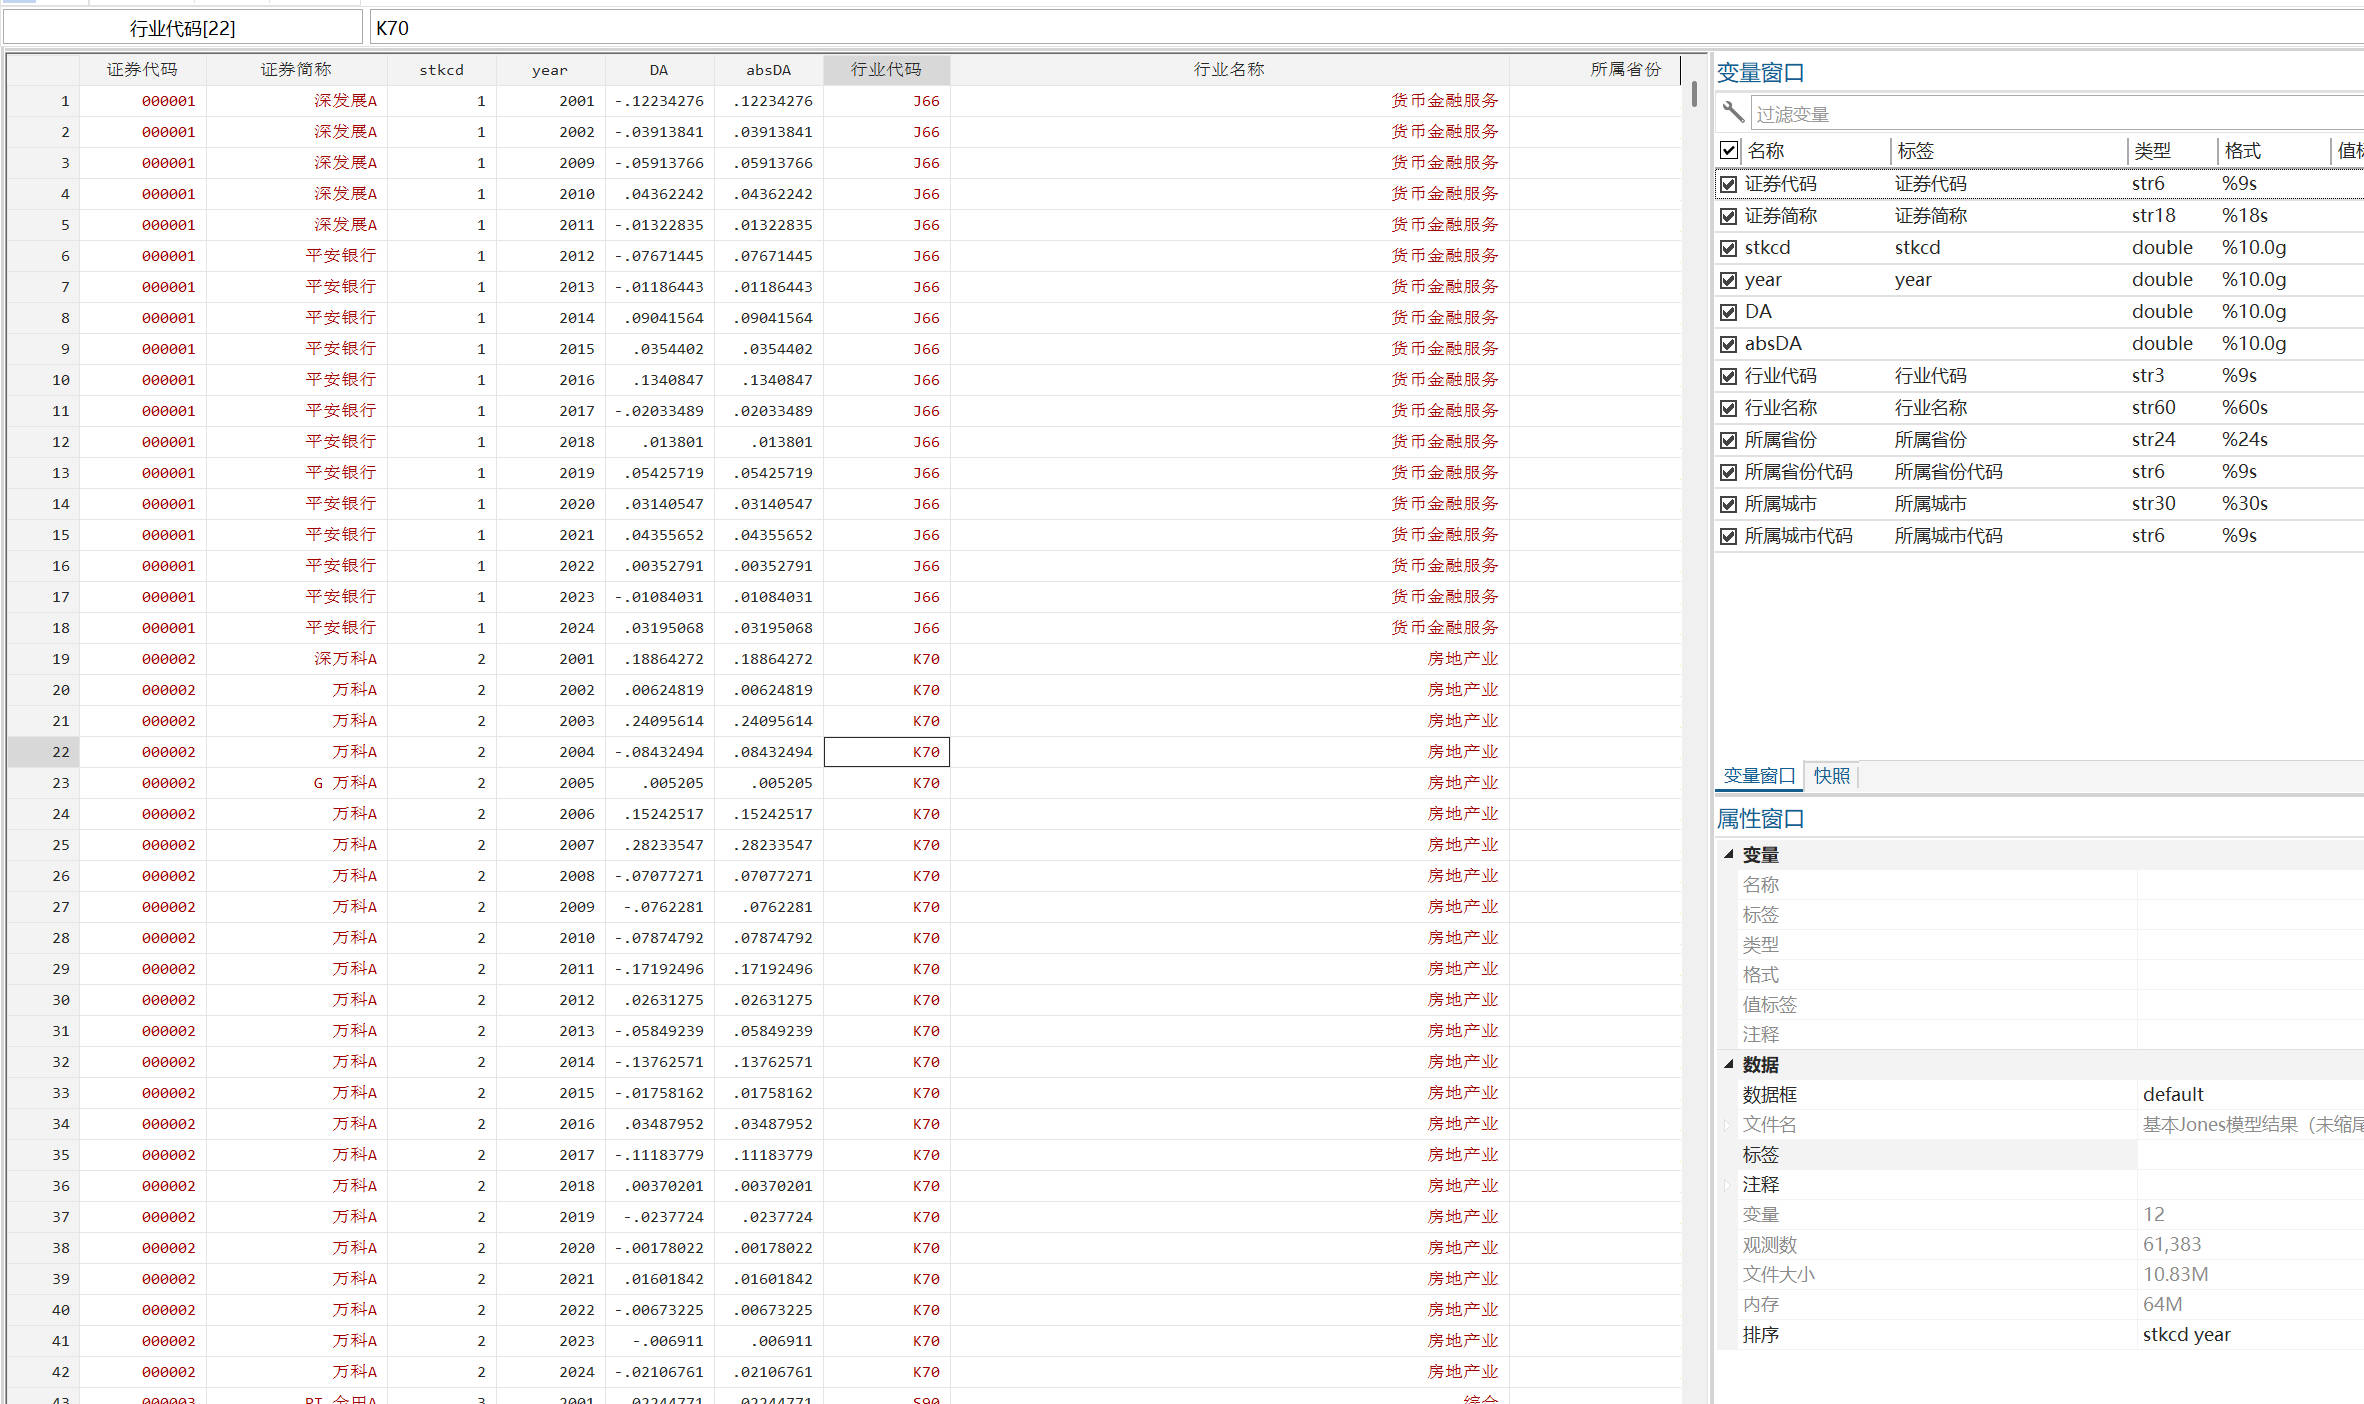Collapse the 数据 section in properties
This screenshot has height=1404, width=2364.
(x=1728, y=1064)
